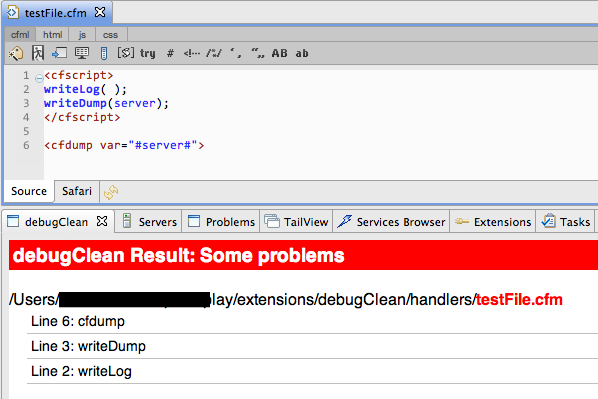The width and height of the screenshot is (598, 399).
Task: Click the monitor icon in CFML toolbar
Action: coord(82,53)
